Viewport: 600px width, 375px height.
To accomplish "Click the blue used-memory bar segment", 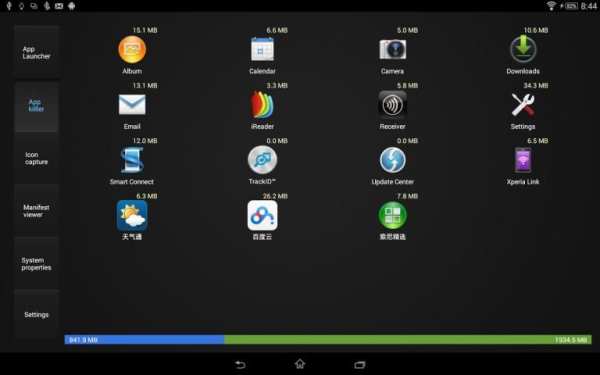I will coord(144,339).
